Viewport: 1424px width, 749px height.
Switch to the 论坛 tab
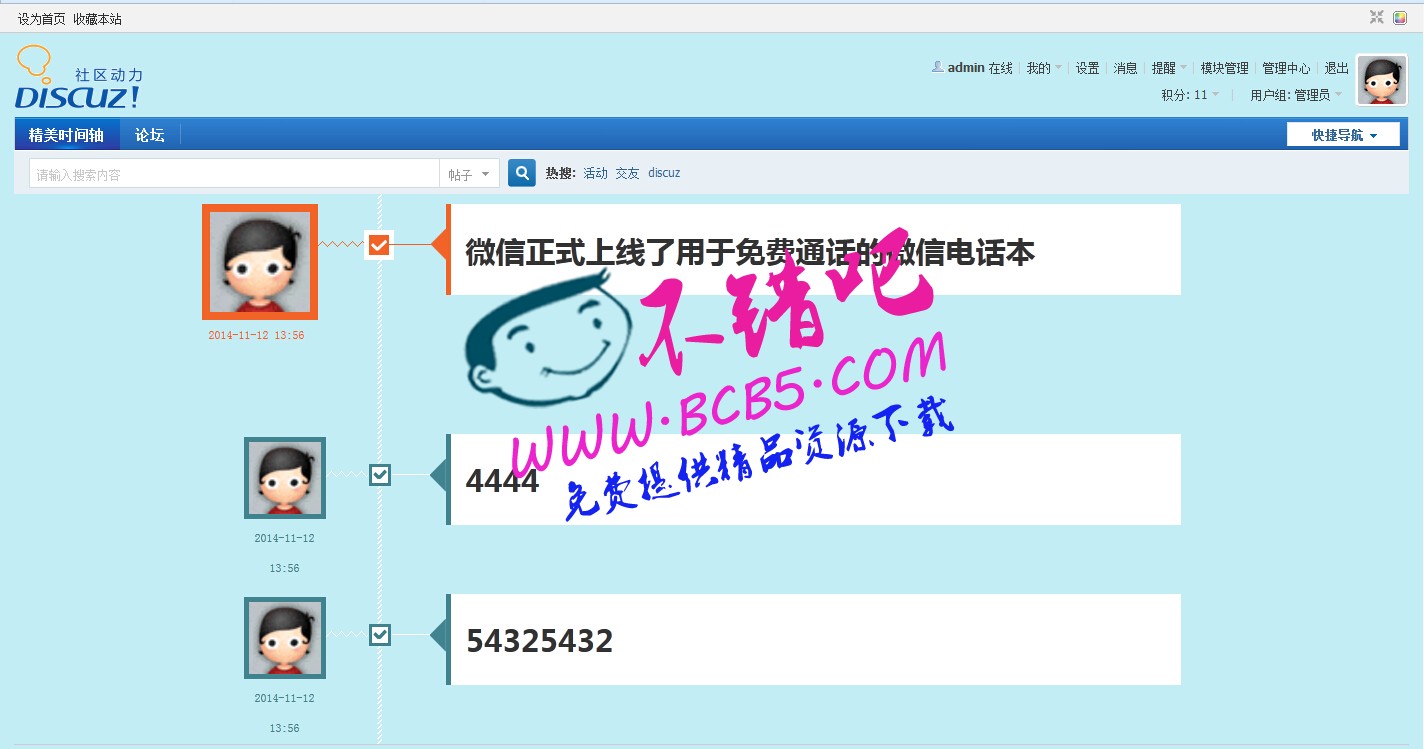[150, 135]
